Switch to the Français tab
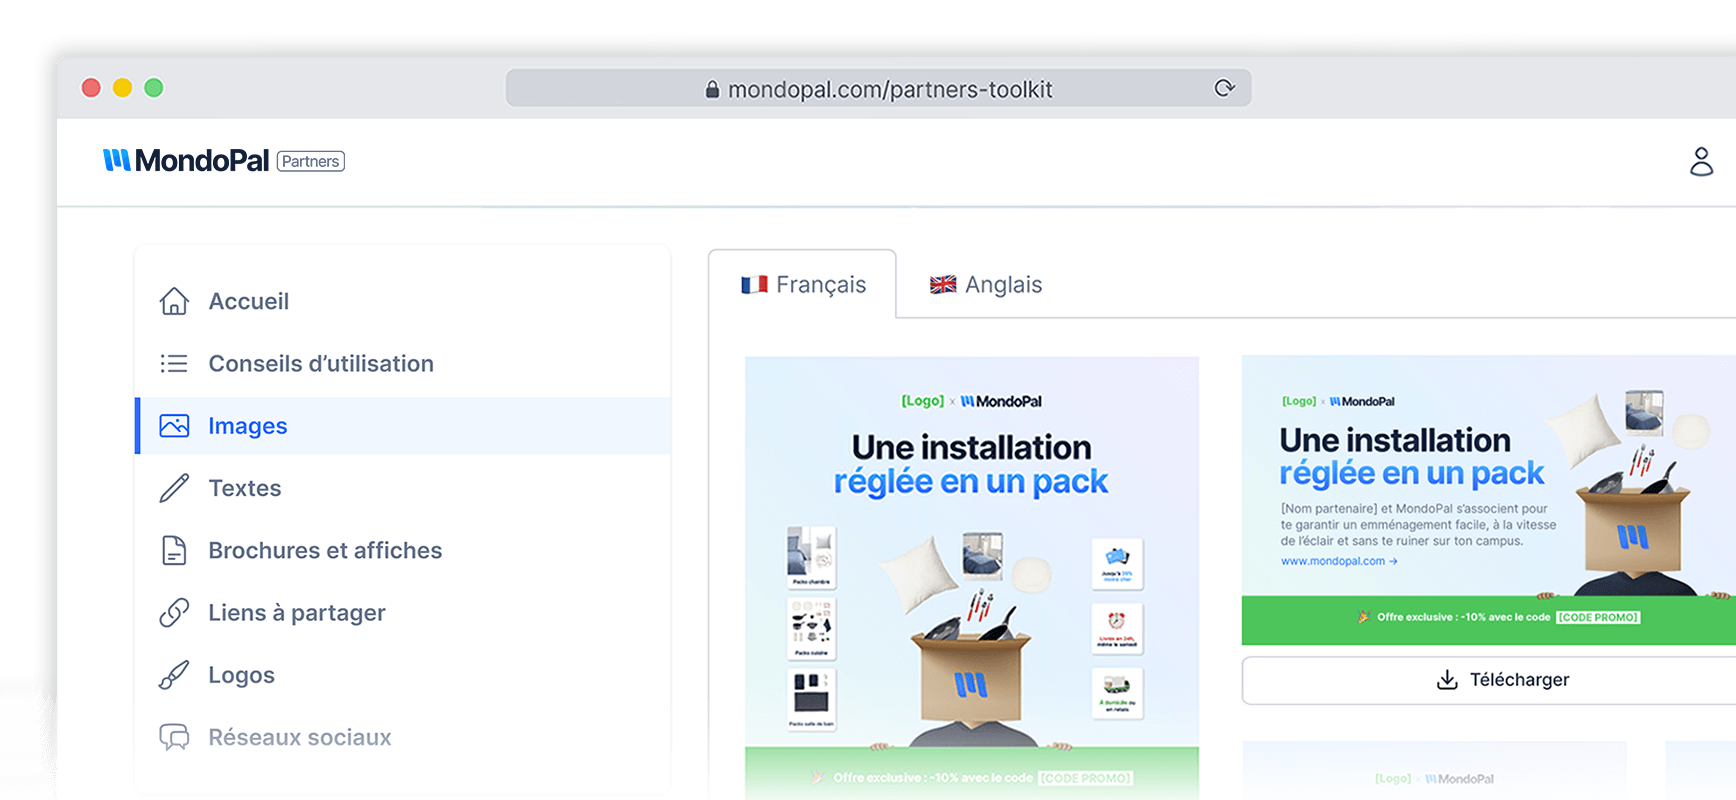Screen dimensions: 1736x800 point(803,285)
